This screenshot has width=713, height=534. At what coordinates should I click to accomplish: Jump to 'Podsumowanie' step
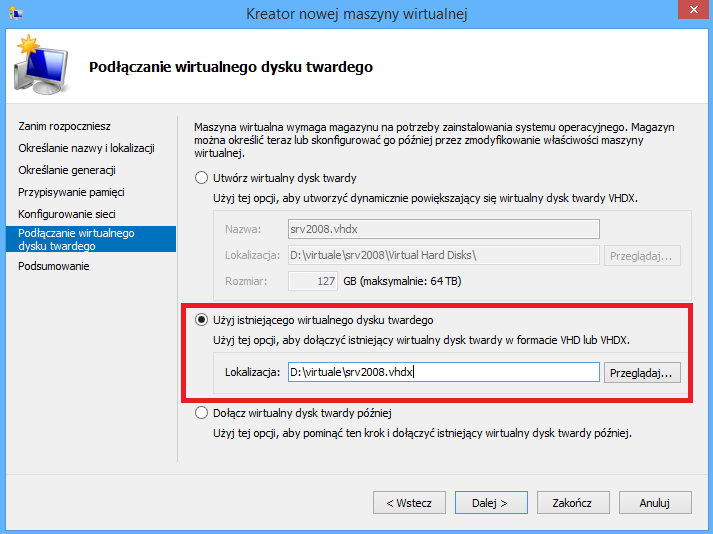[x=54, y=266]
